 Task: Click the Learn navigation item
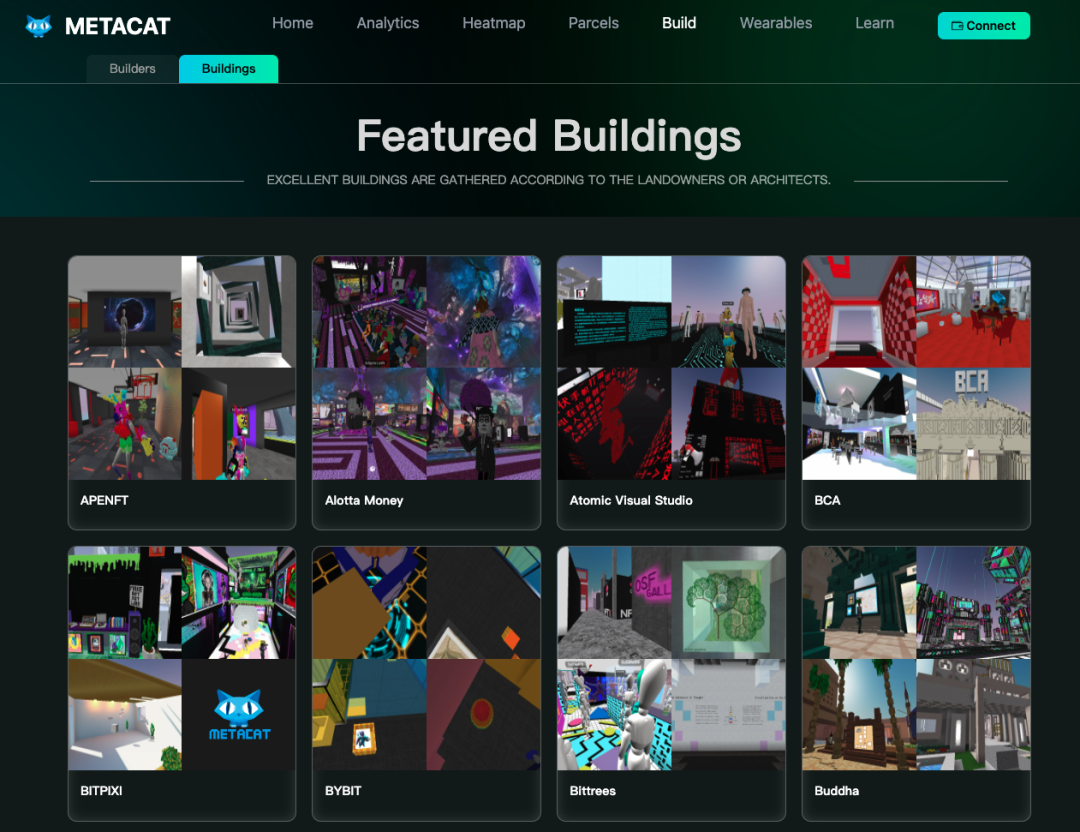click(x=875, y=23)
